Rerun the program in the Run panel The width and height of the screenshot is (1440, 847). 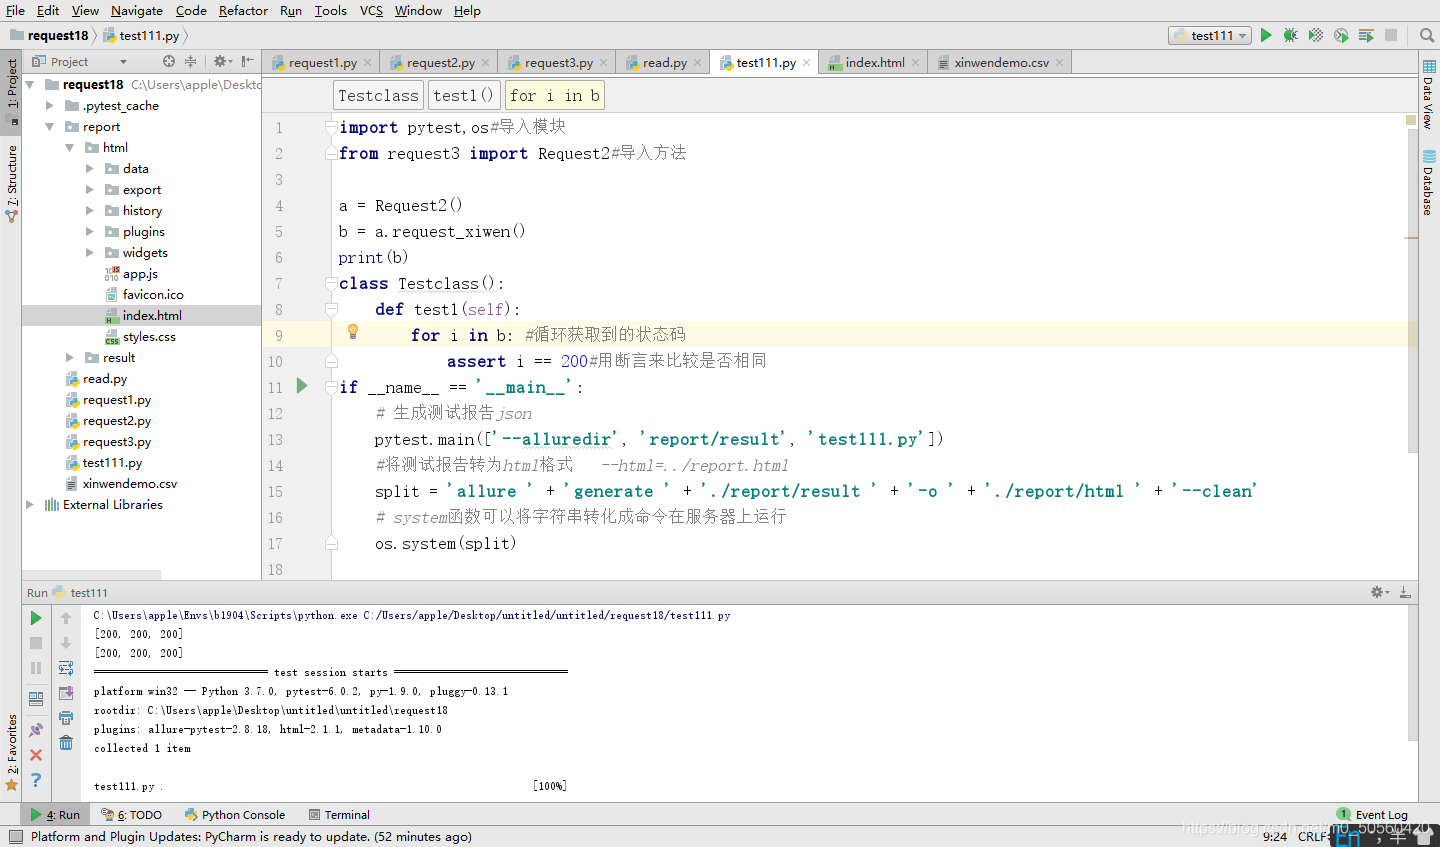click(35, 617)
